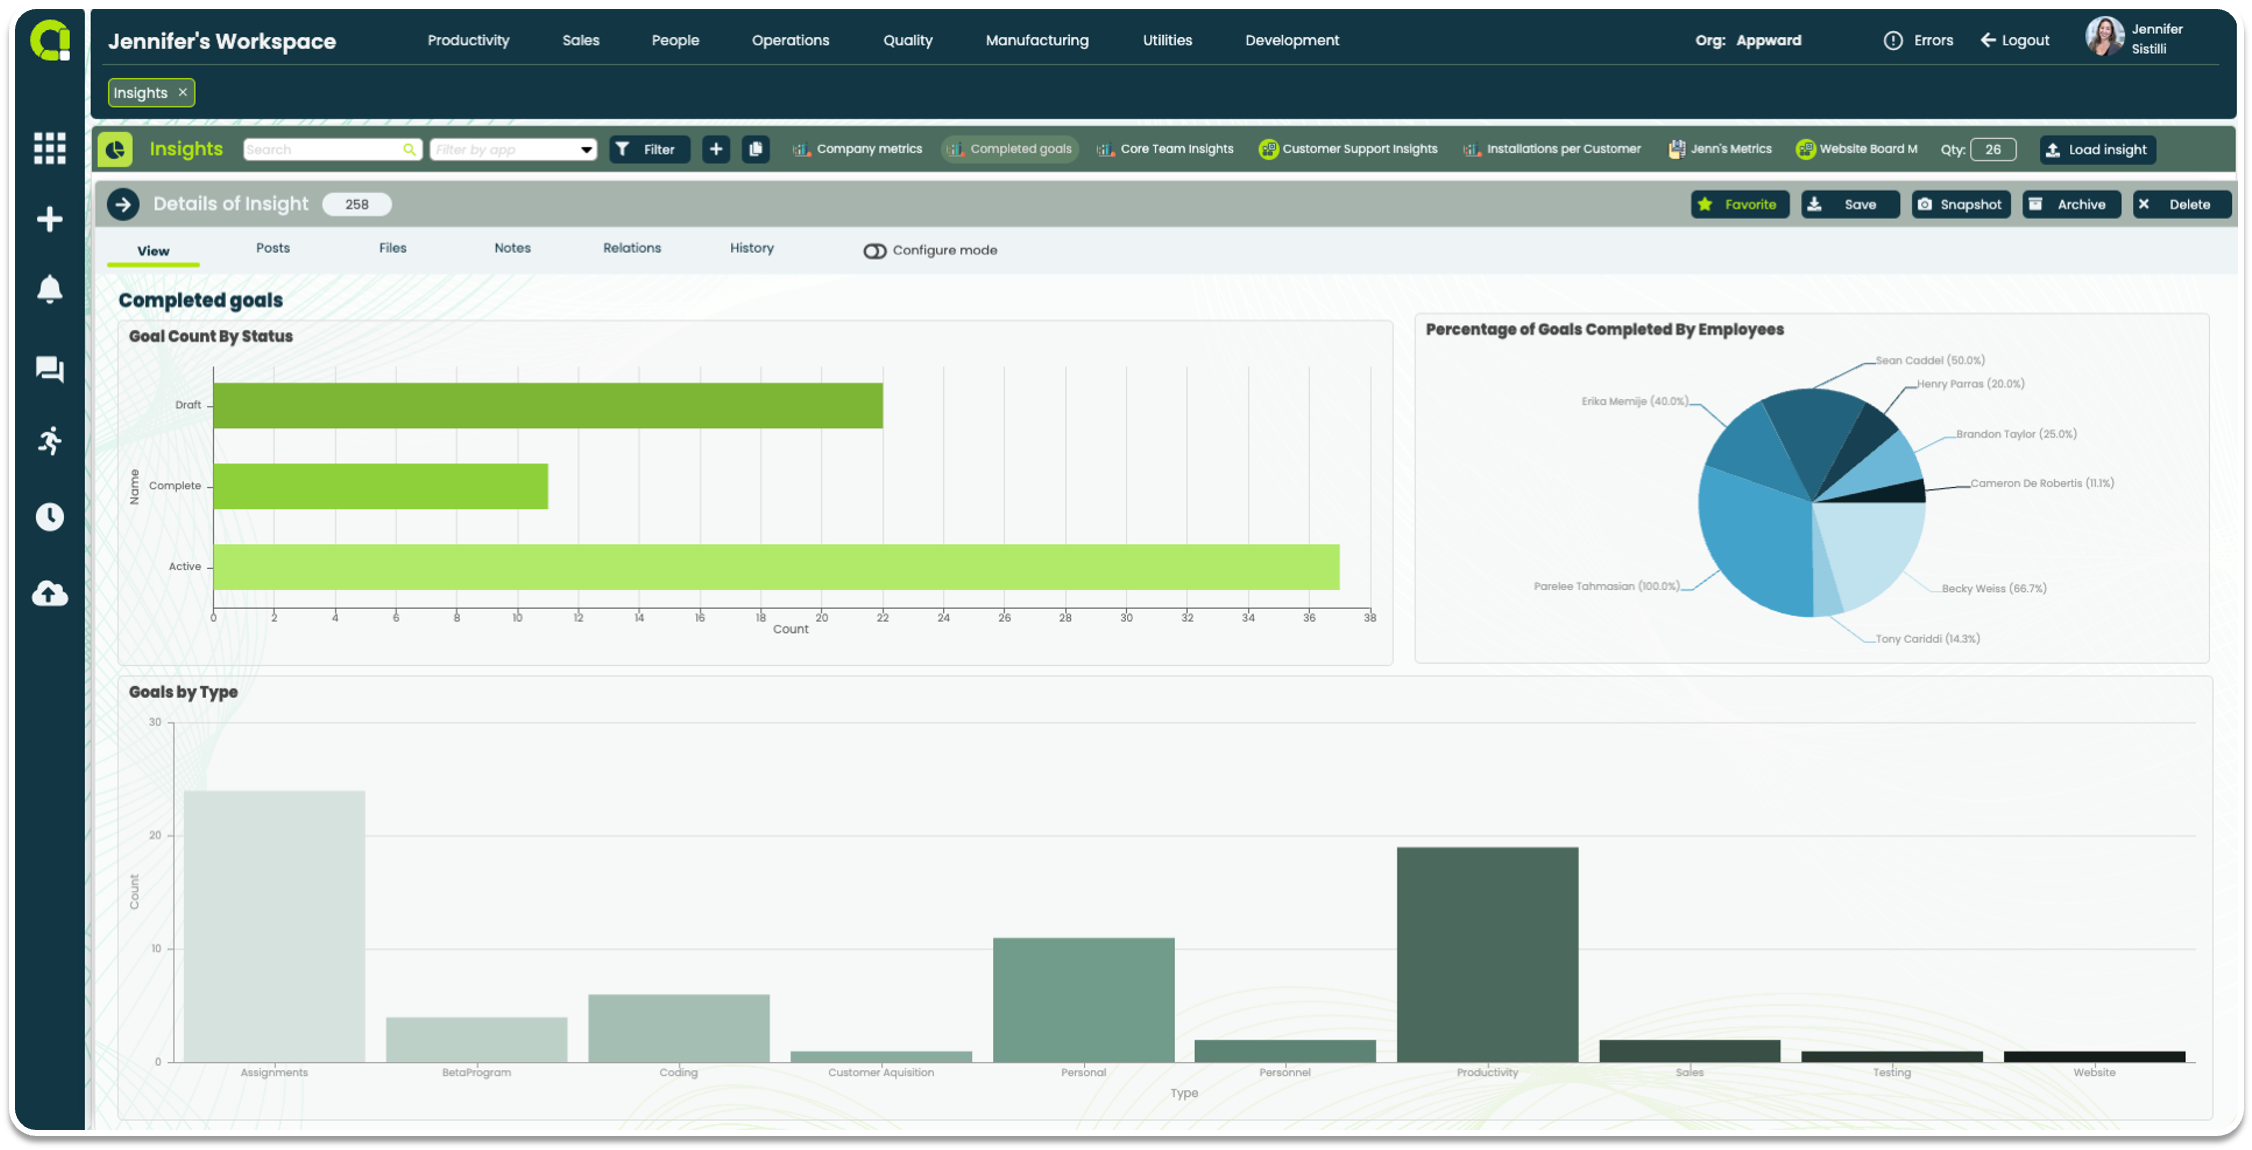The image size is (2252, 1150).
Task: Click the Snapshot button
Action: pos(1961,204)
